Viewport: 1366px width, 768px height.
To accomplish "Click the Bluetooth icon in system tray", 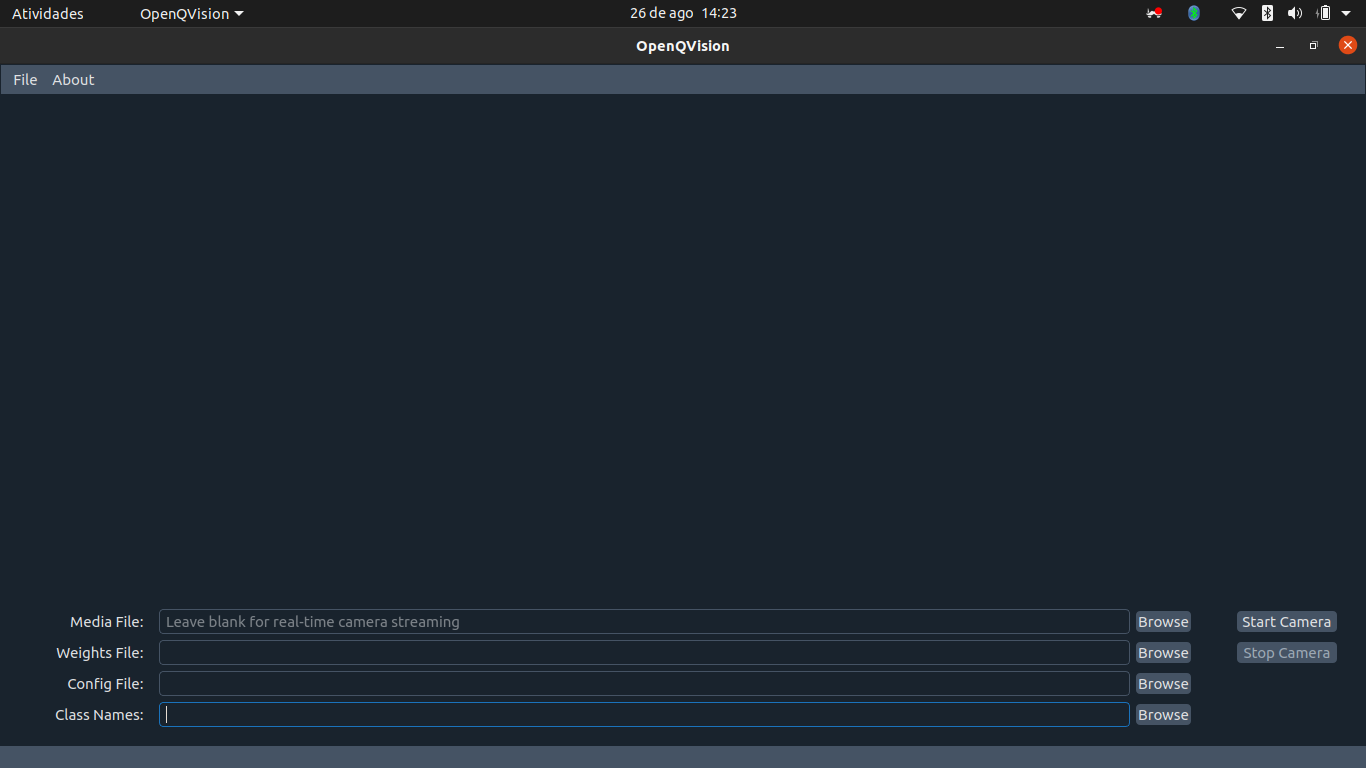I will pyautogui.click(x=1267, y=14).
